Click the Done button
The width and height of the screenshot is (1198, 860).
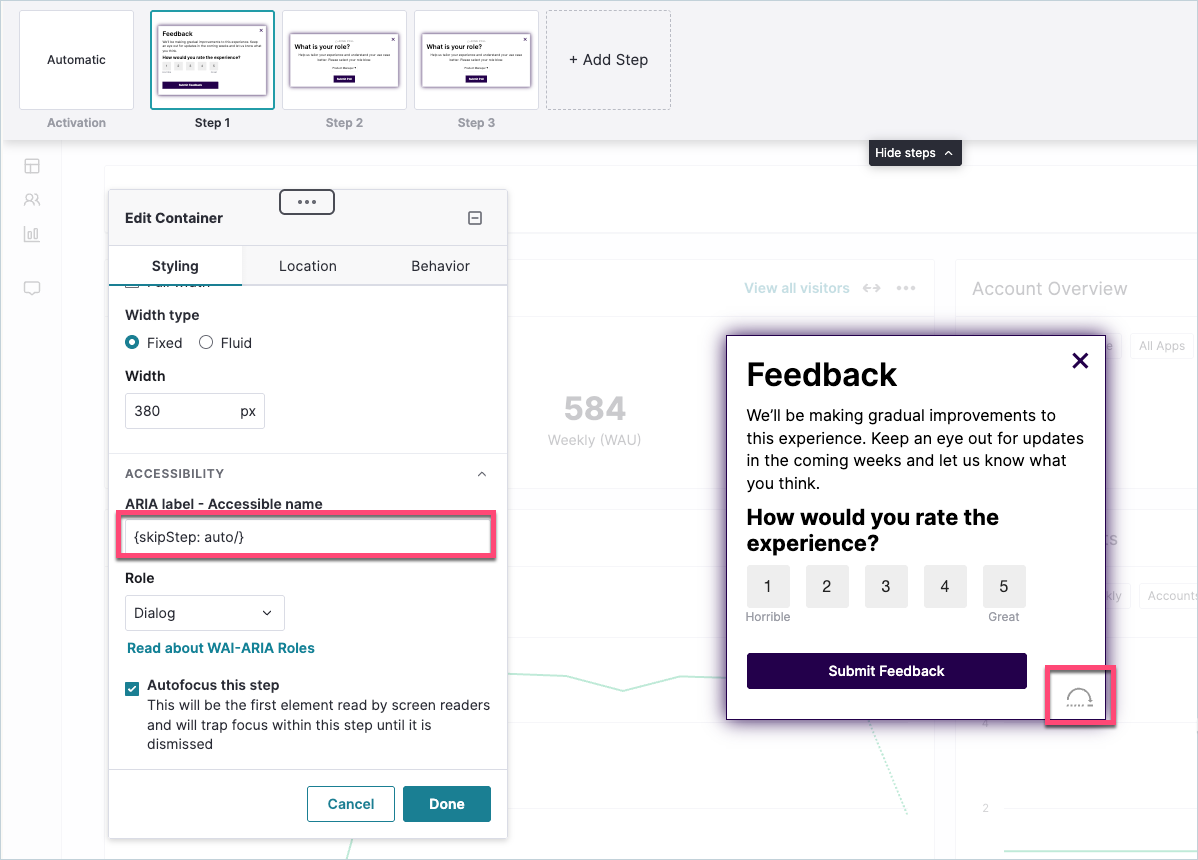[447, 804]
